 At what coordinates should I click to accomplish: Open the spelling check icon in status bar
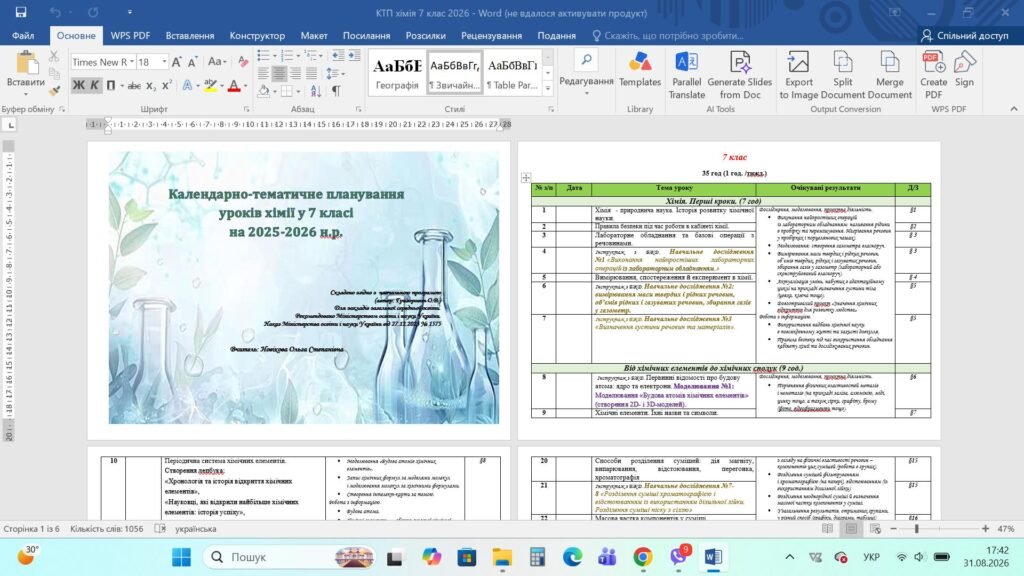pyautogui.click(x=160, y=528)
